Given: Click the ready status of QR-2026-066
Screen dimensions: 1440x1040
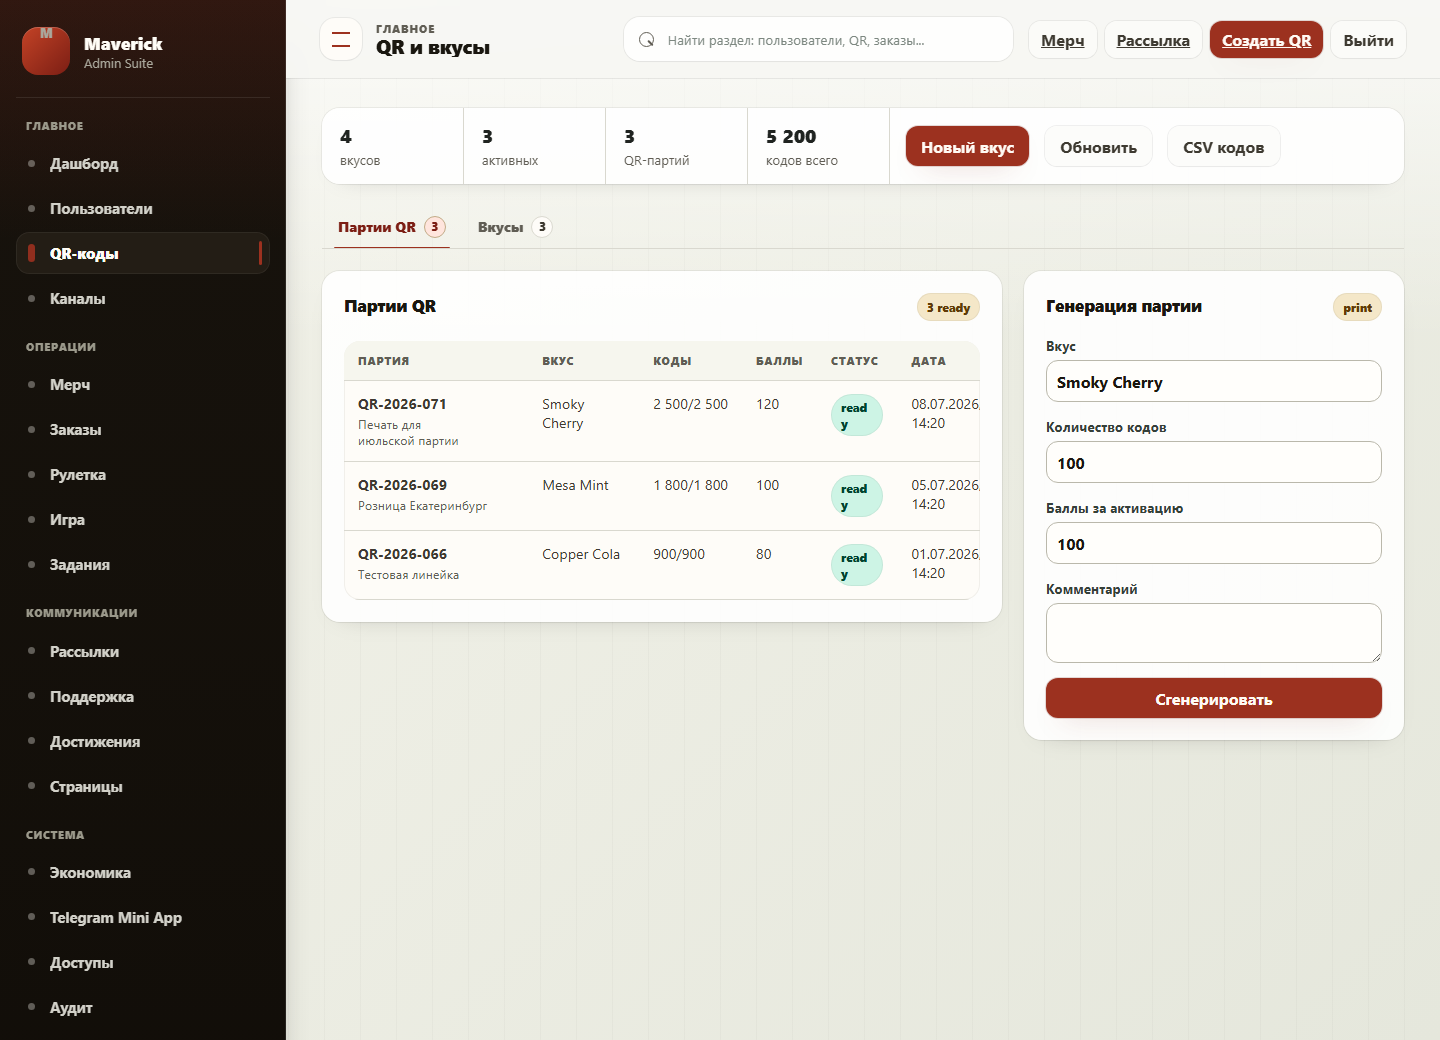Looking at the screenshot, I should pyautogui.click(x=856, y=565).
